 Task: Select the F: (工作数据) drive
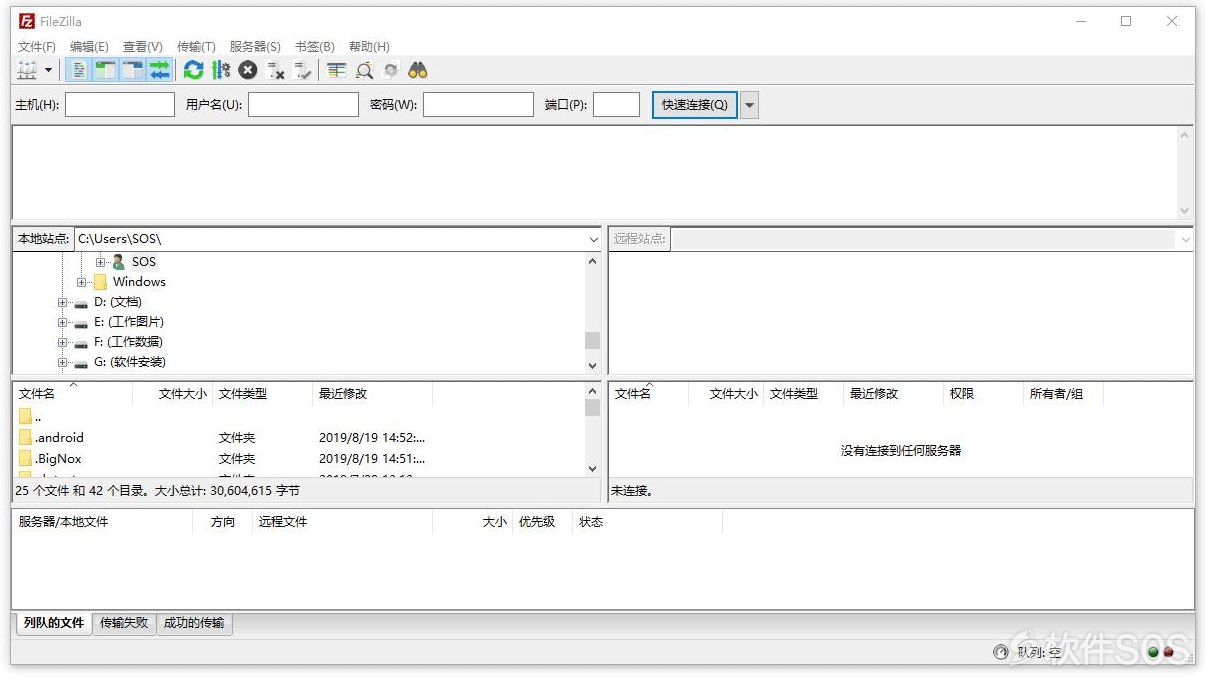click(129, 342)
